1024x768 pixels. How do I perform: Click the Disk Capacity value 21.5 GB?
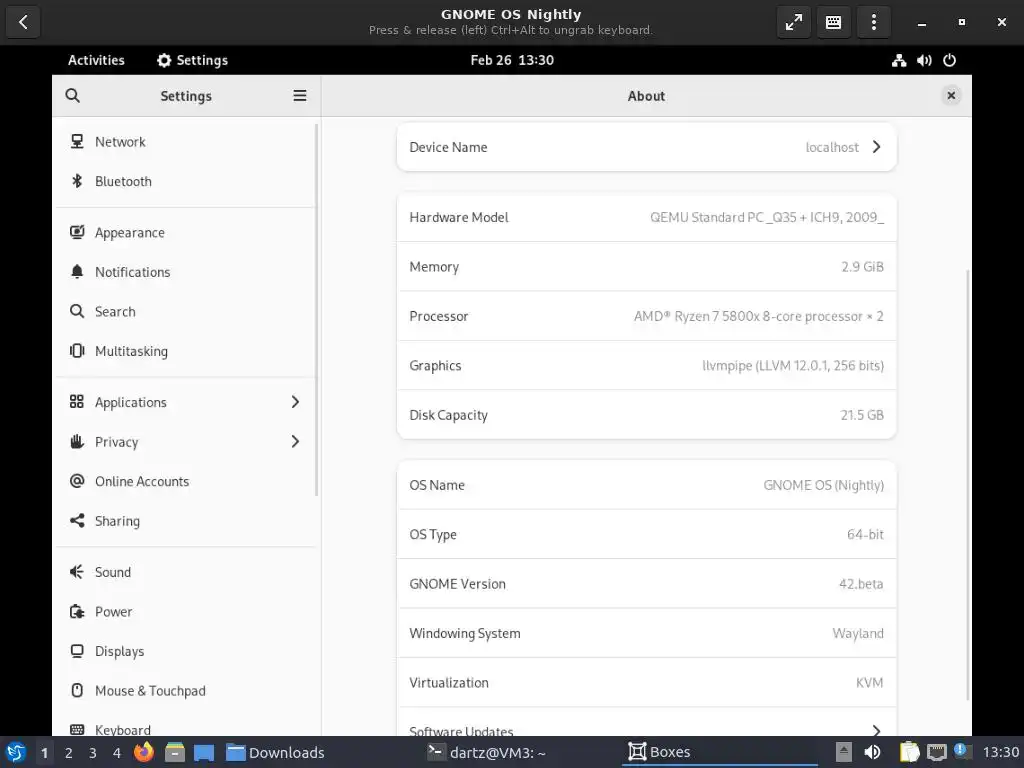pyautogui.click(x=862, y=415)
